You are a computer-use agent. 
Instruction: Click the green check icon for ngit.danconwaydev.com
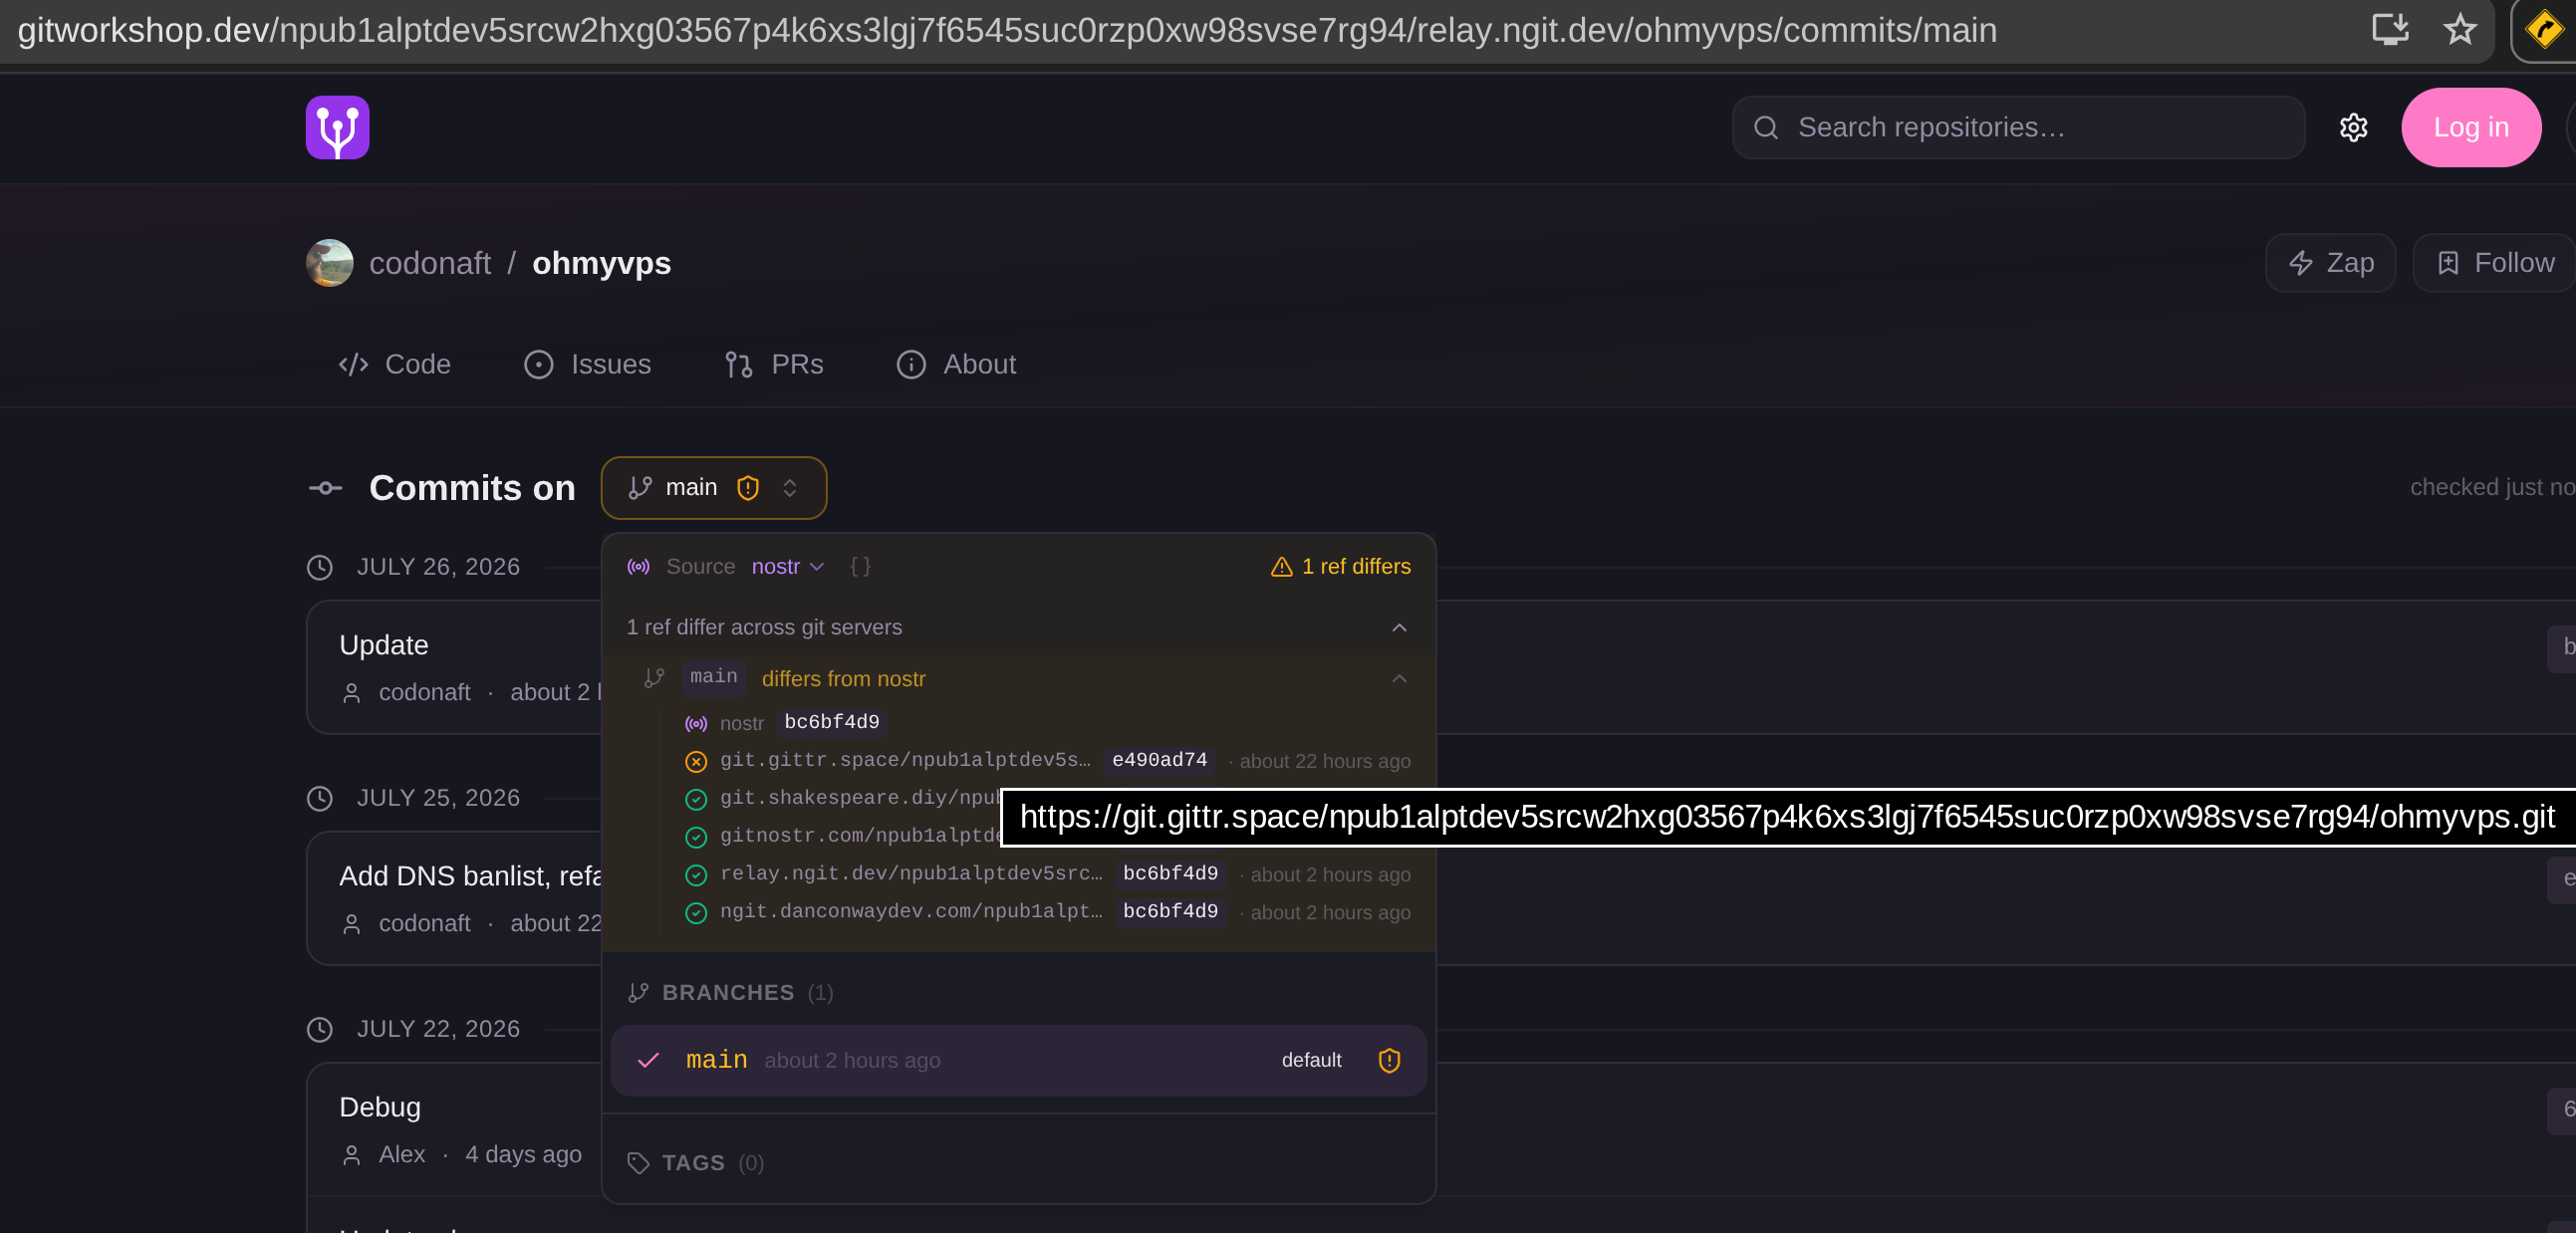coord(696,913)
